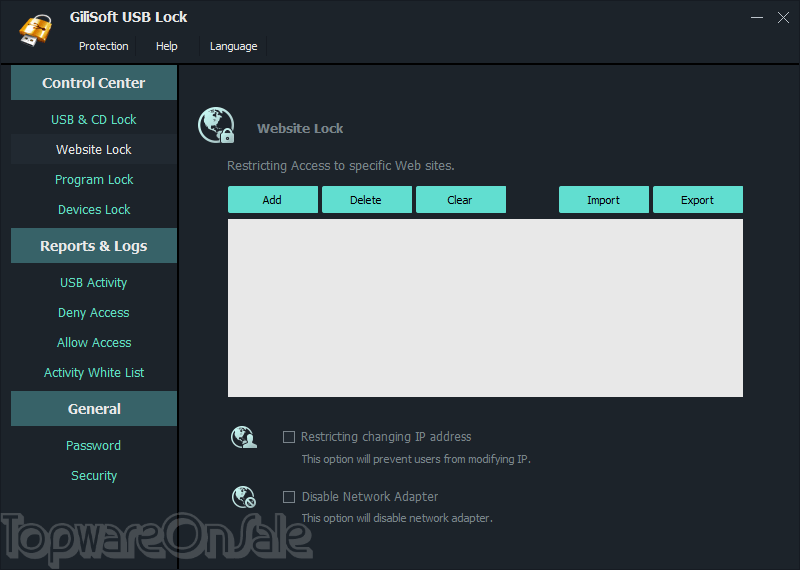View the USB Activity report

[x=94, y=283]
